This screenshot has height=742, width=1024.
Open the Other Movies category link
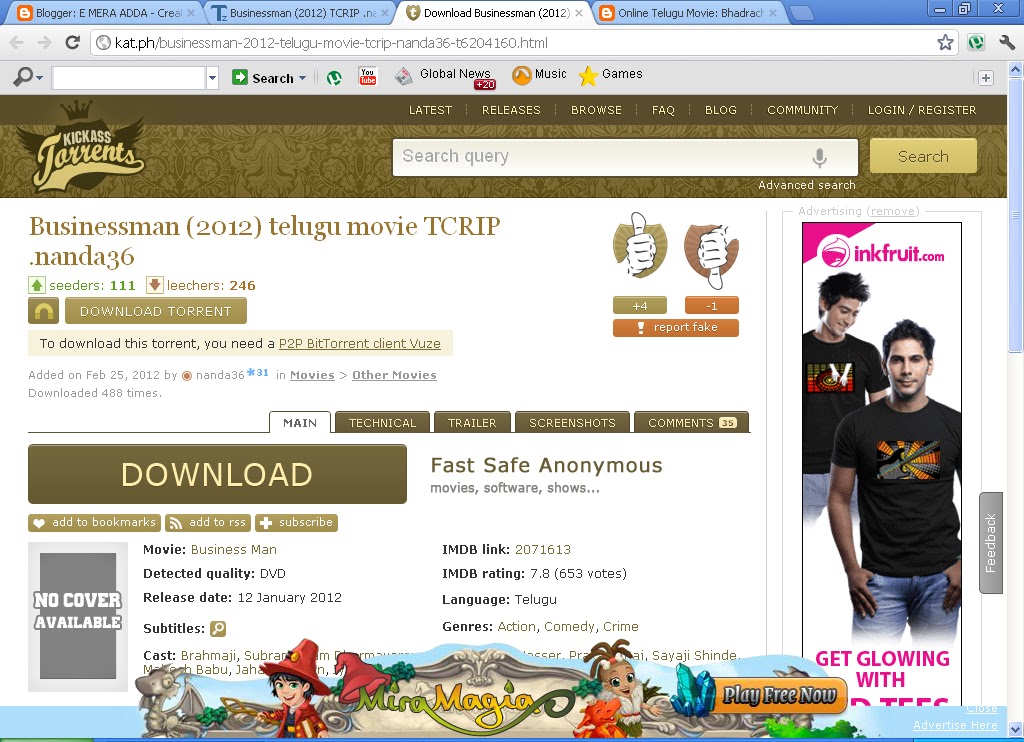394,375
